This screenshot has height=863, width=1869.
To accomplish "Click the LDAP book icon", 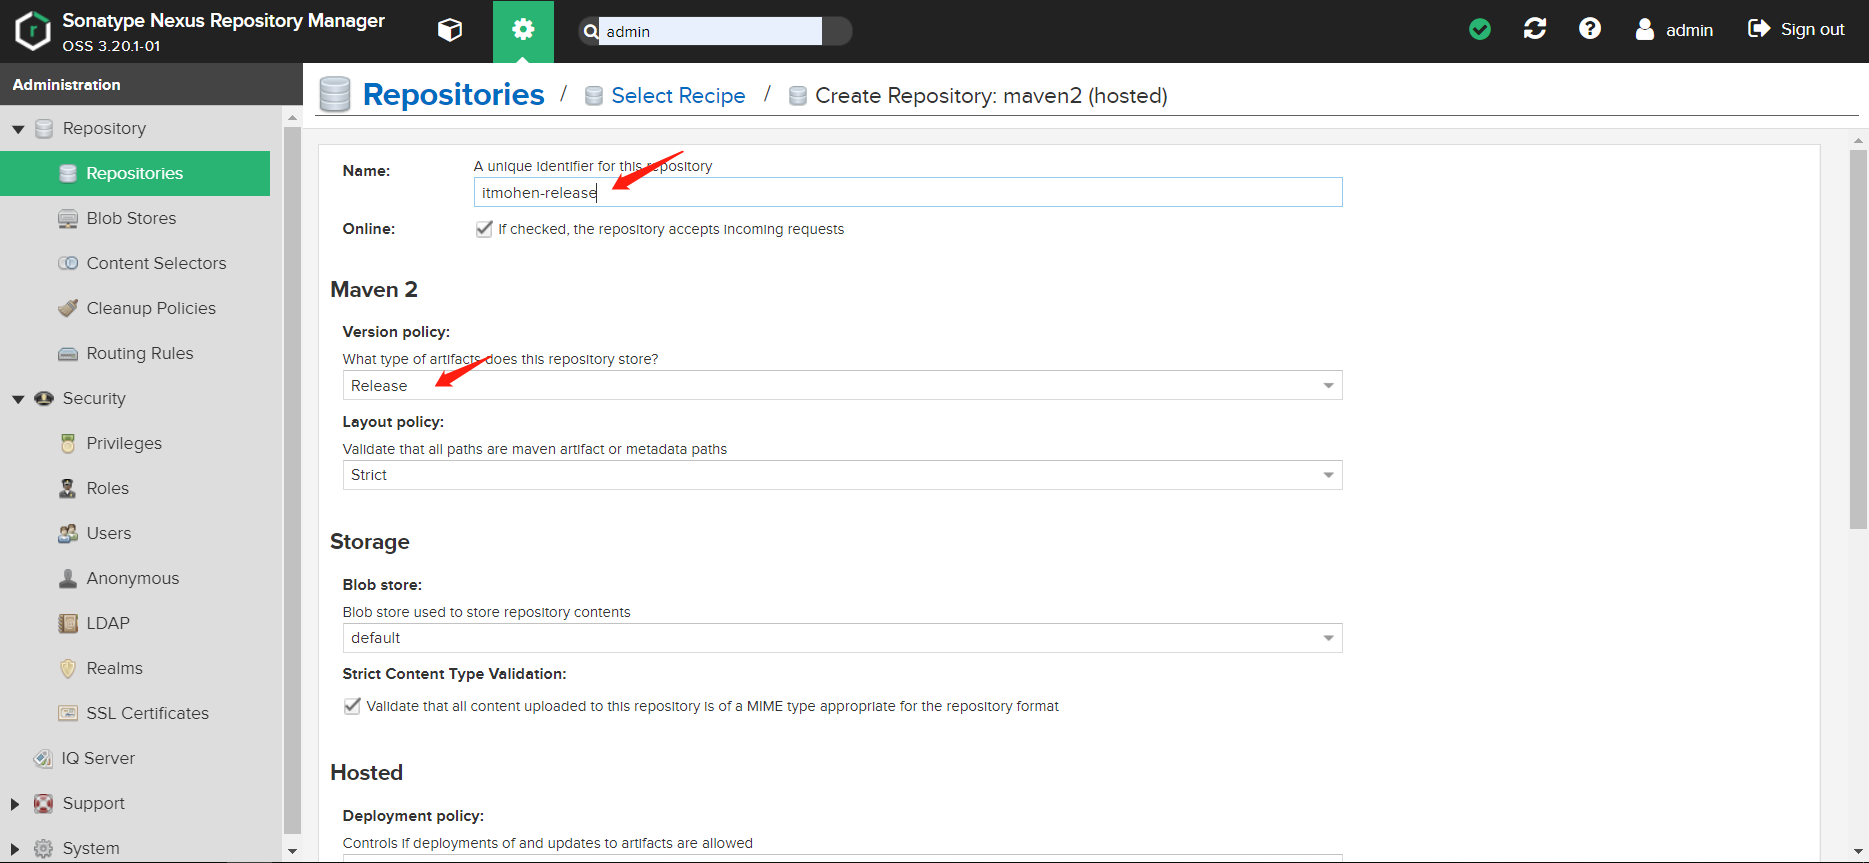I will tap(68, 624).
